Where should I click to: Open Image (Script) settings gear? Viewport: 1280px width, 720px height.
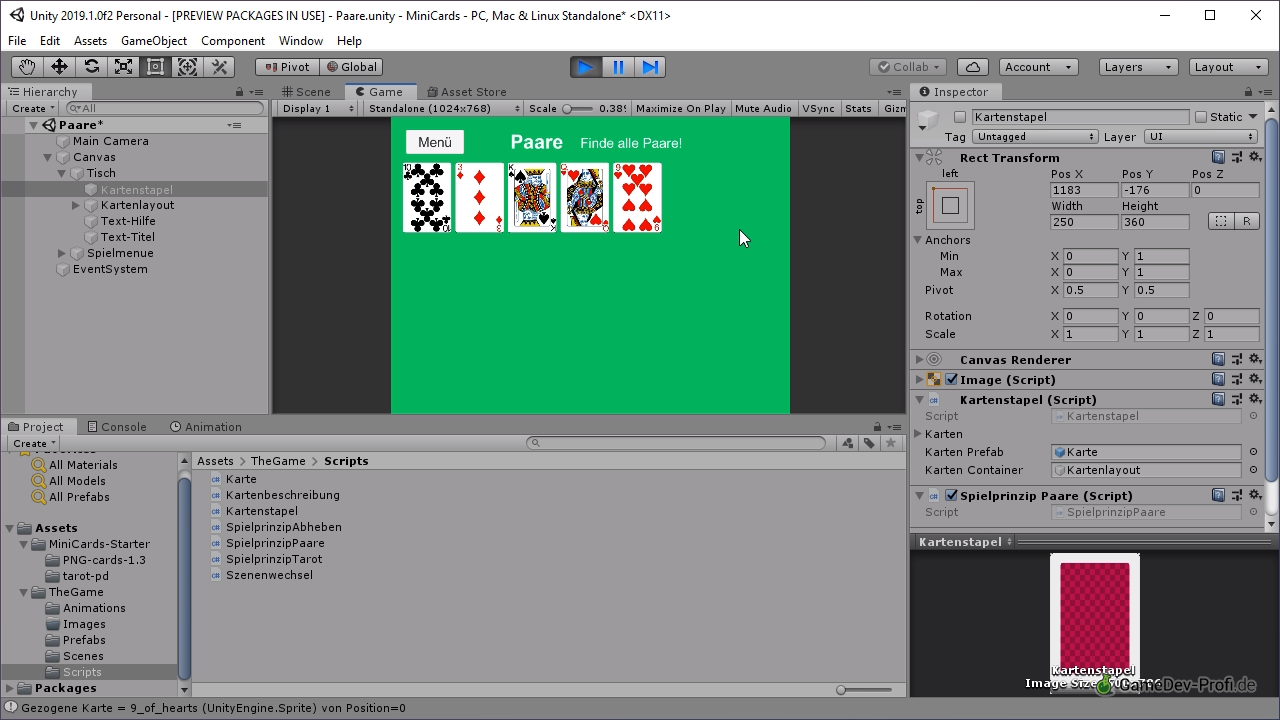[x=1255, y=380]
